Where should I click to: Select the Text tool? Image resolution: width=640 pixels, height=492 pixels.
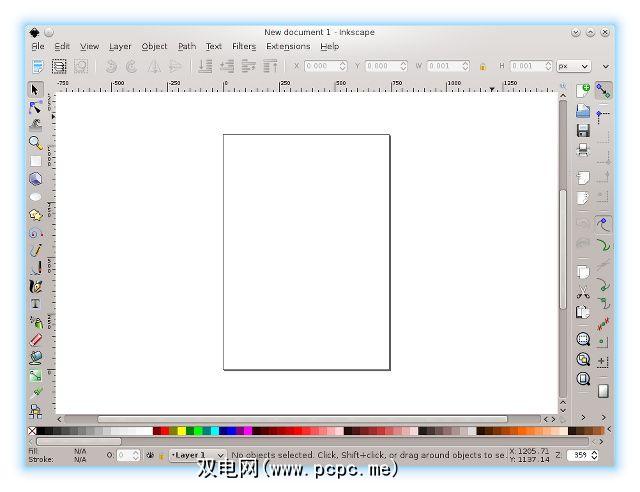click(x=35, y=304)
